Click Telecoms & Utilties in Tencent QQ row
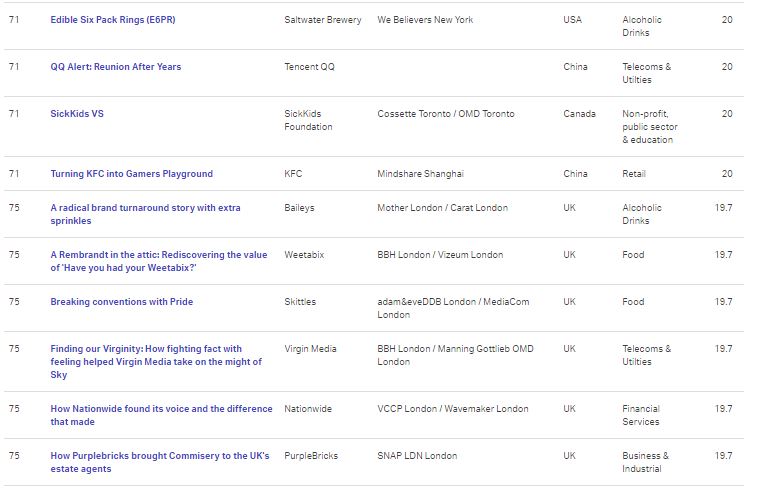 [647, 73]
